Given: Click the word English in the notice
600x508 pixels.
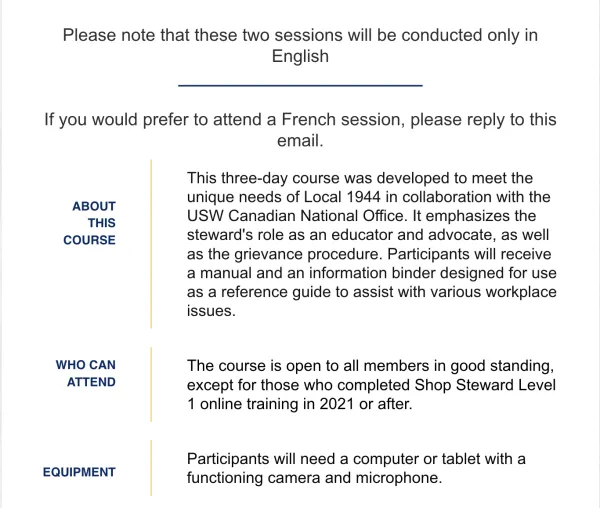Looking at the screenshot, I should point(300,56).
